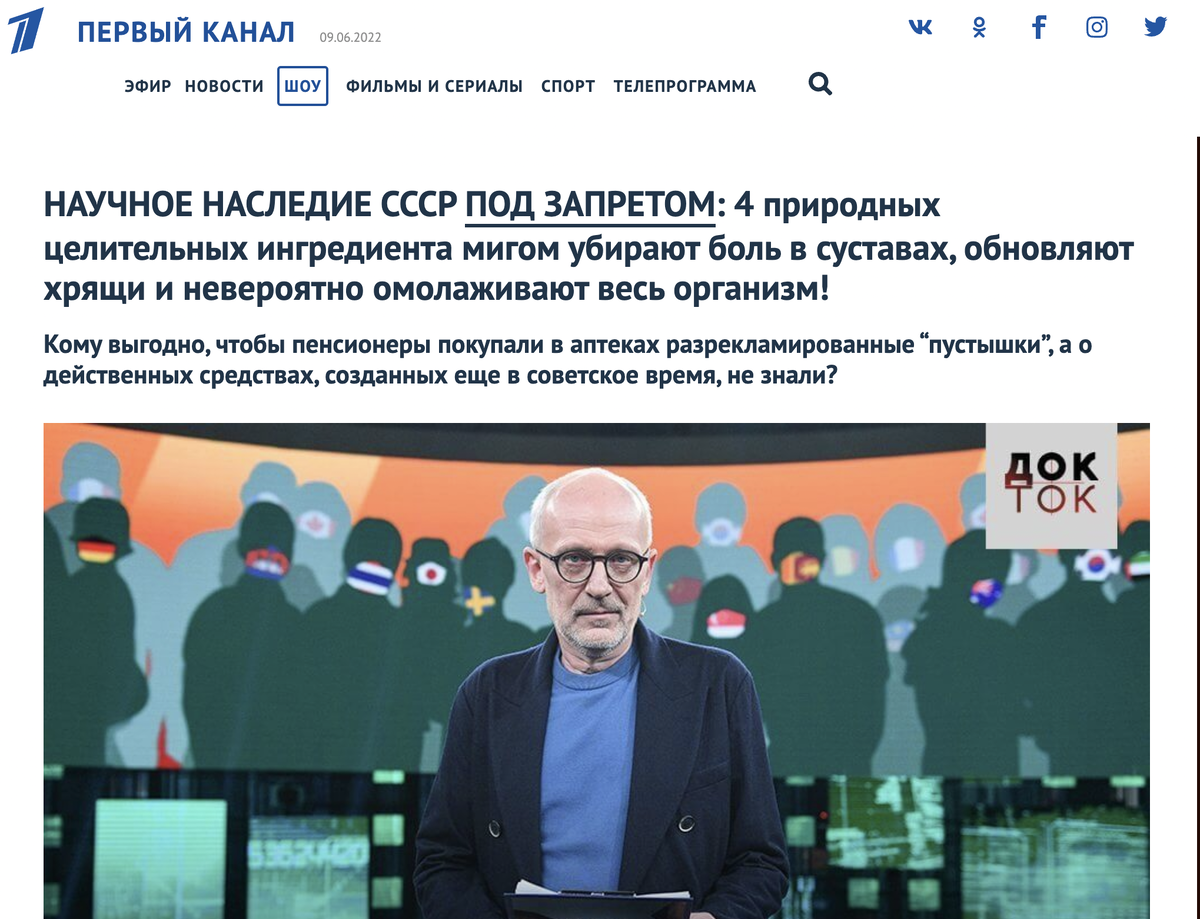This screenshot has width=1200, height=919.
Task: Open ФИЛЬМЫ И СЕРИАЛЫ section
Action: click(434, 86)
